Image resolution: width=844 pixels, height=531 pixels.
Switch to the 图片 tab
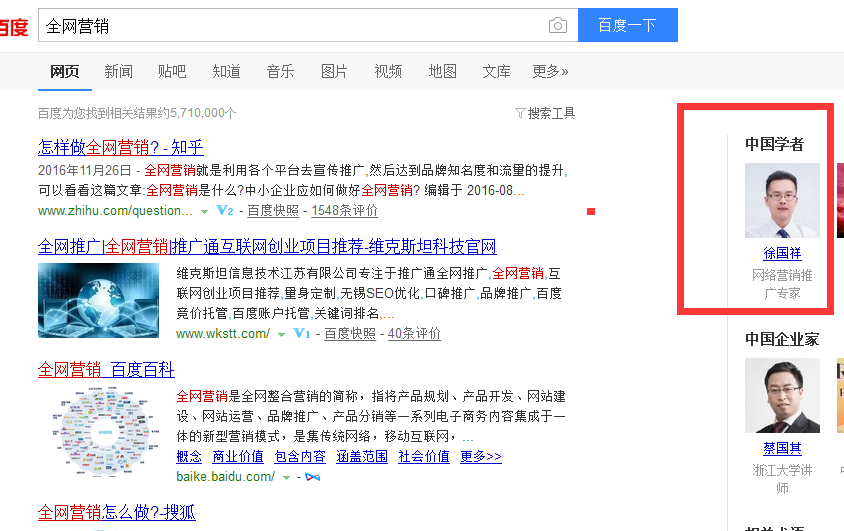tap(334, 71)
